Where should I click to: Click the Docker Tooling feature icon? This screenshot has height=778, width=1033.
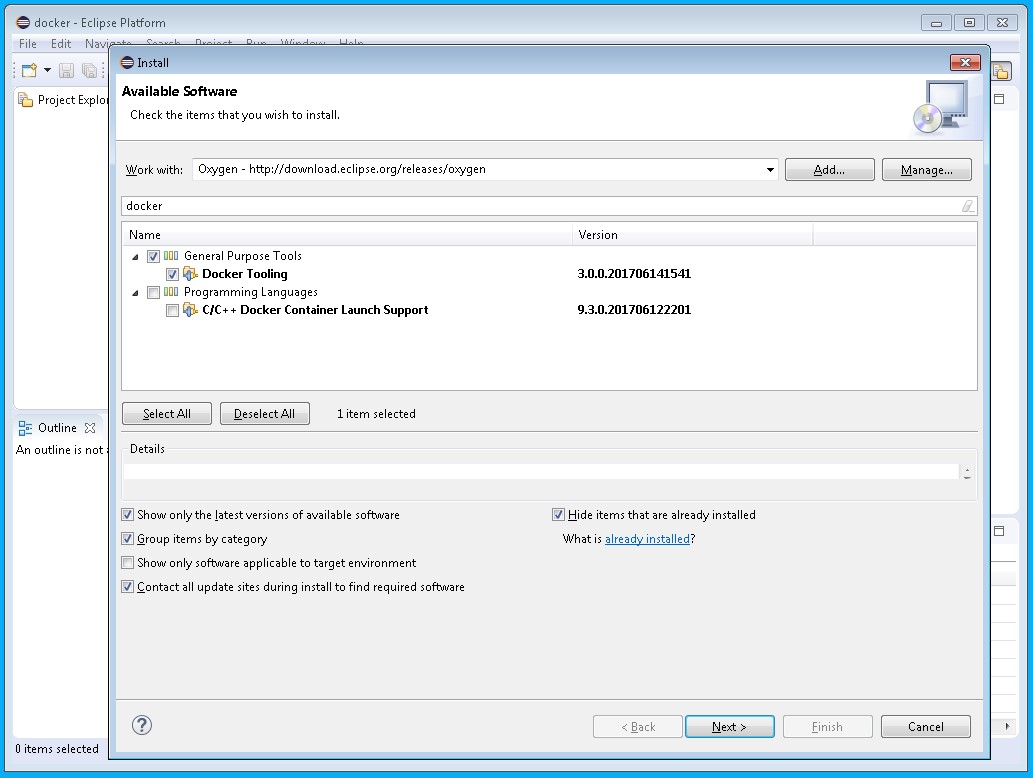(191, 274)
